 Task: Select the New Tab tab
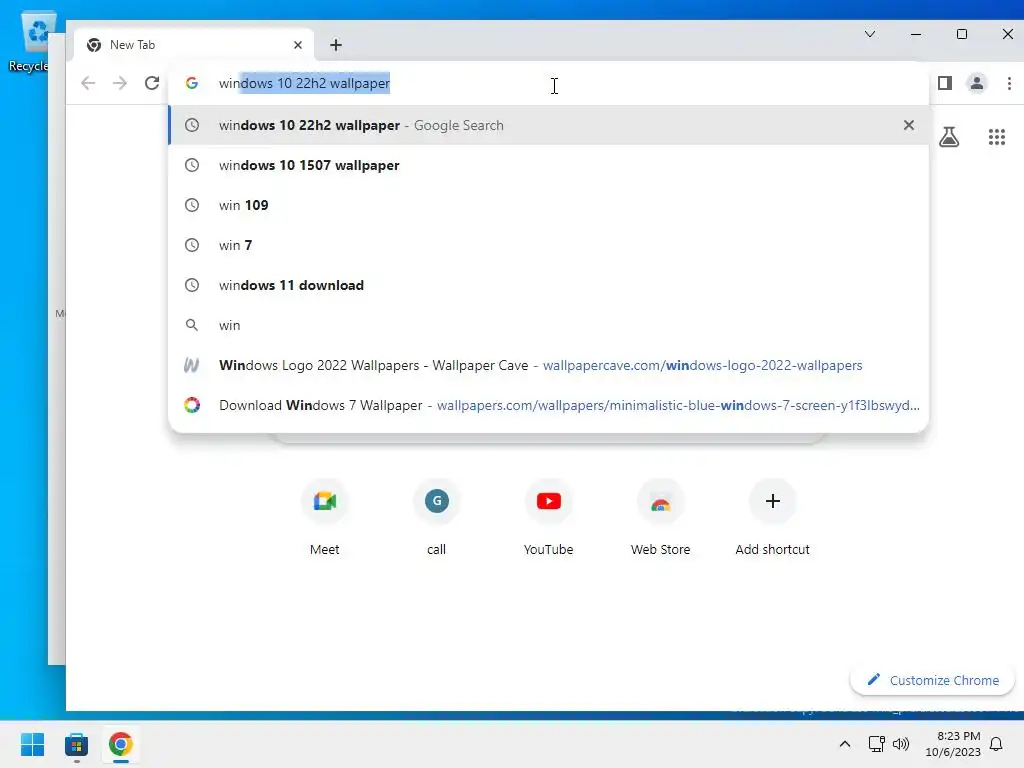click(x=193, y=45)
